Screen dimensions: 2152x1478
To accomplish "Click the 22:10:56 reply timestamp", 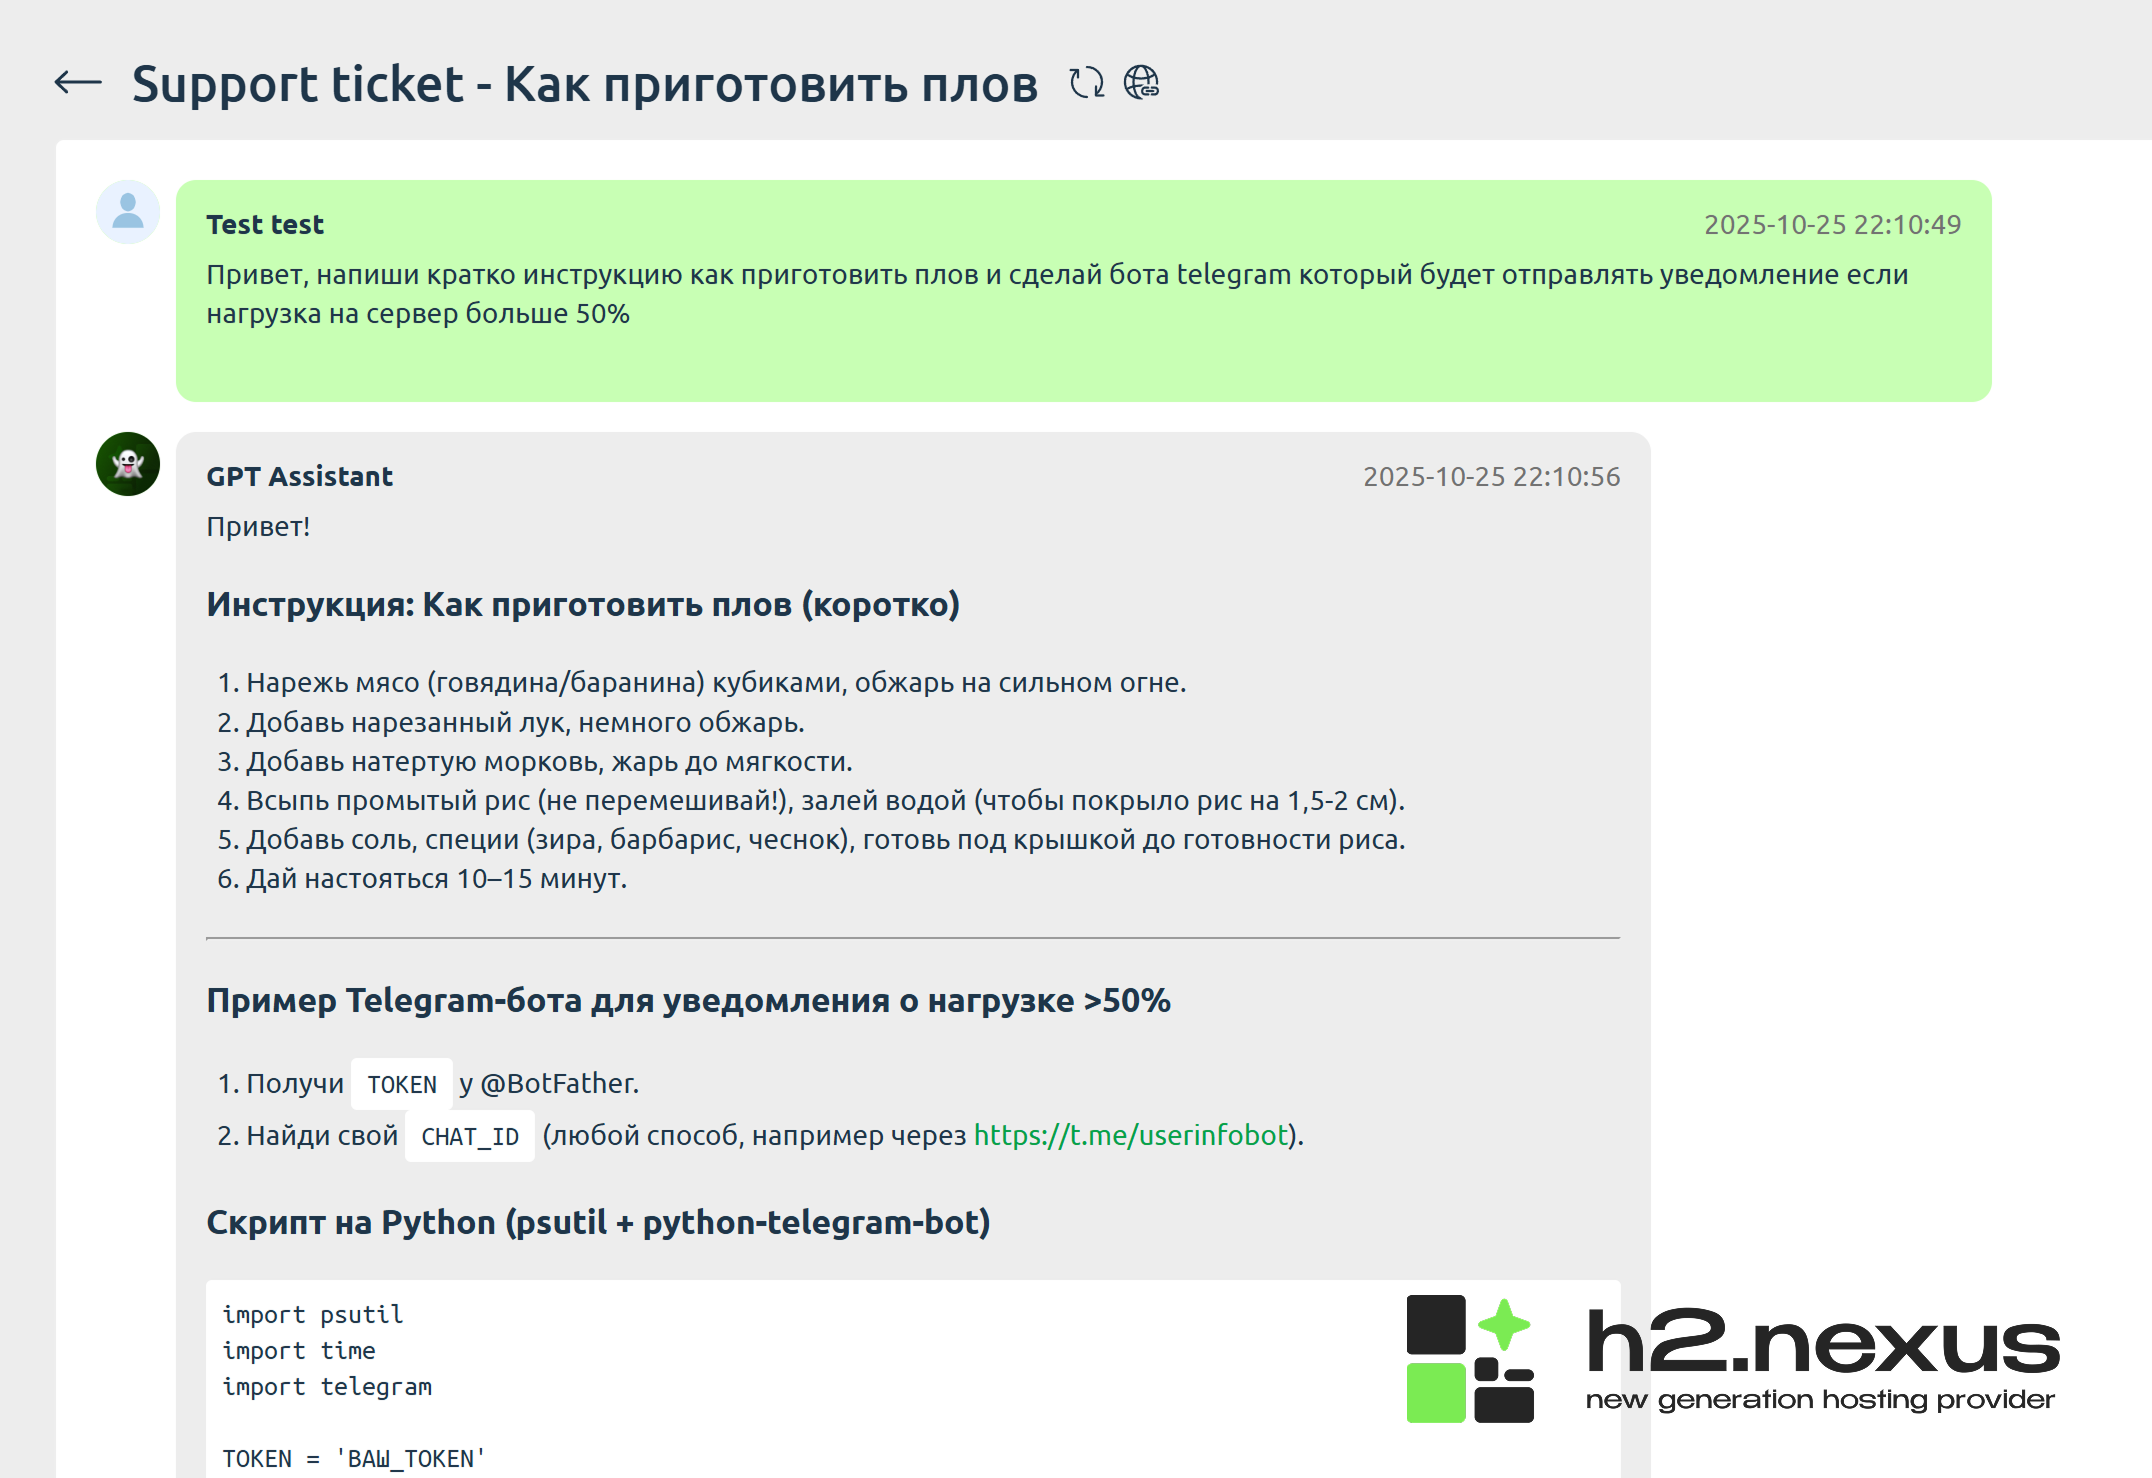I will (x=1491, y=477).
